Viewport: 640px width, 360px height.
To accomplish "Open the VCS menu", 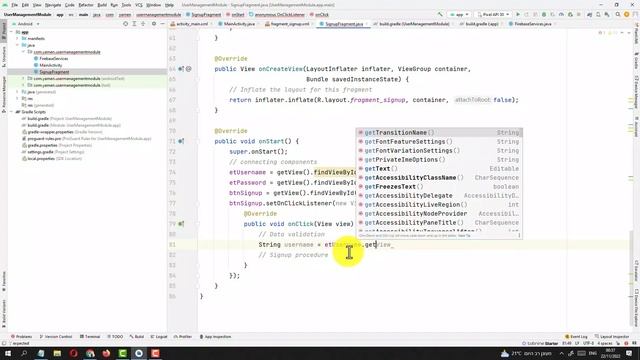I will tap(139, 5).
